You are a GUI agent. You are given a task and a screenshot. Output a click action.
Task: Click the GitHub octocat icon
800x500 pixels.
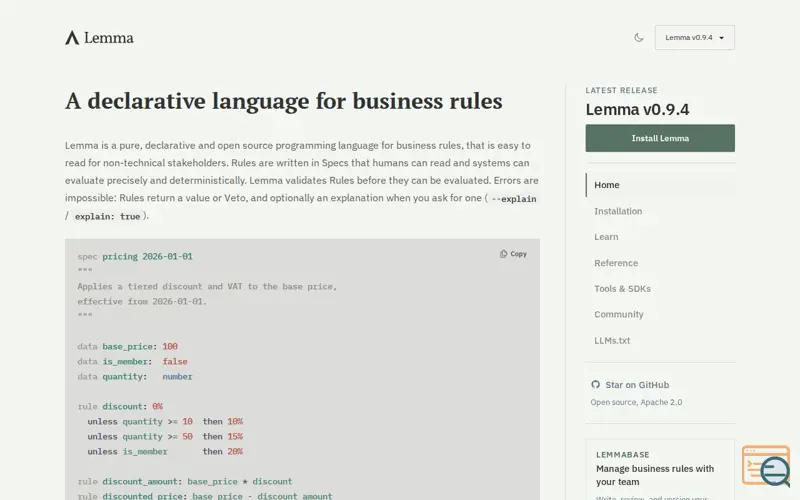[595, 385]
